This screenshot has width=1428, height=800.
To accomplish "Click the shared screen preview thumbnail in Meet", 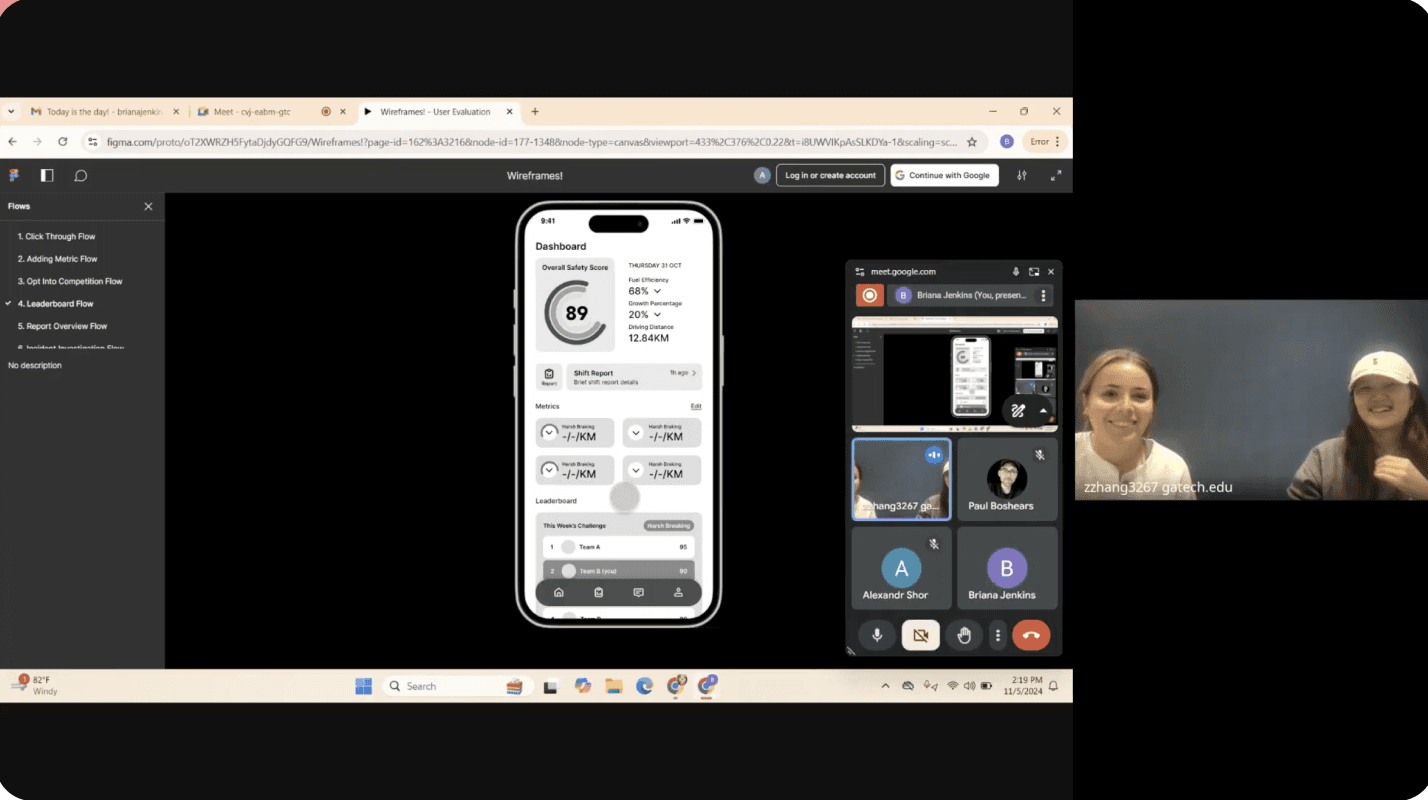I will click(955, 372).
